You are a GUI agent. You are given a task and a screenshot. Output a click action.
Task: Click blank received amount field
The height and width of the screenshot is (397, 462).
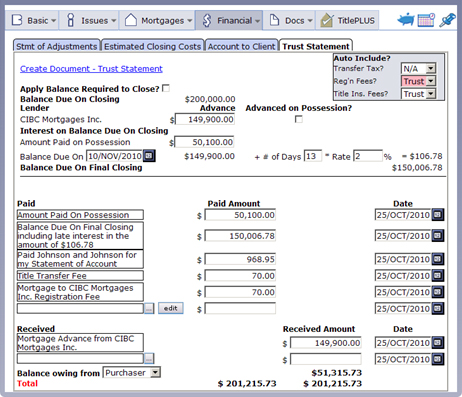[x=326, y=359]
